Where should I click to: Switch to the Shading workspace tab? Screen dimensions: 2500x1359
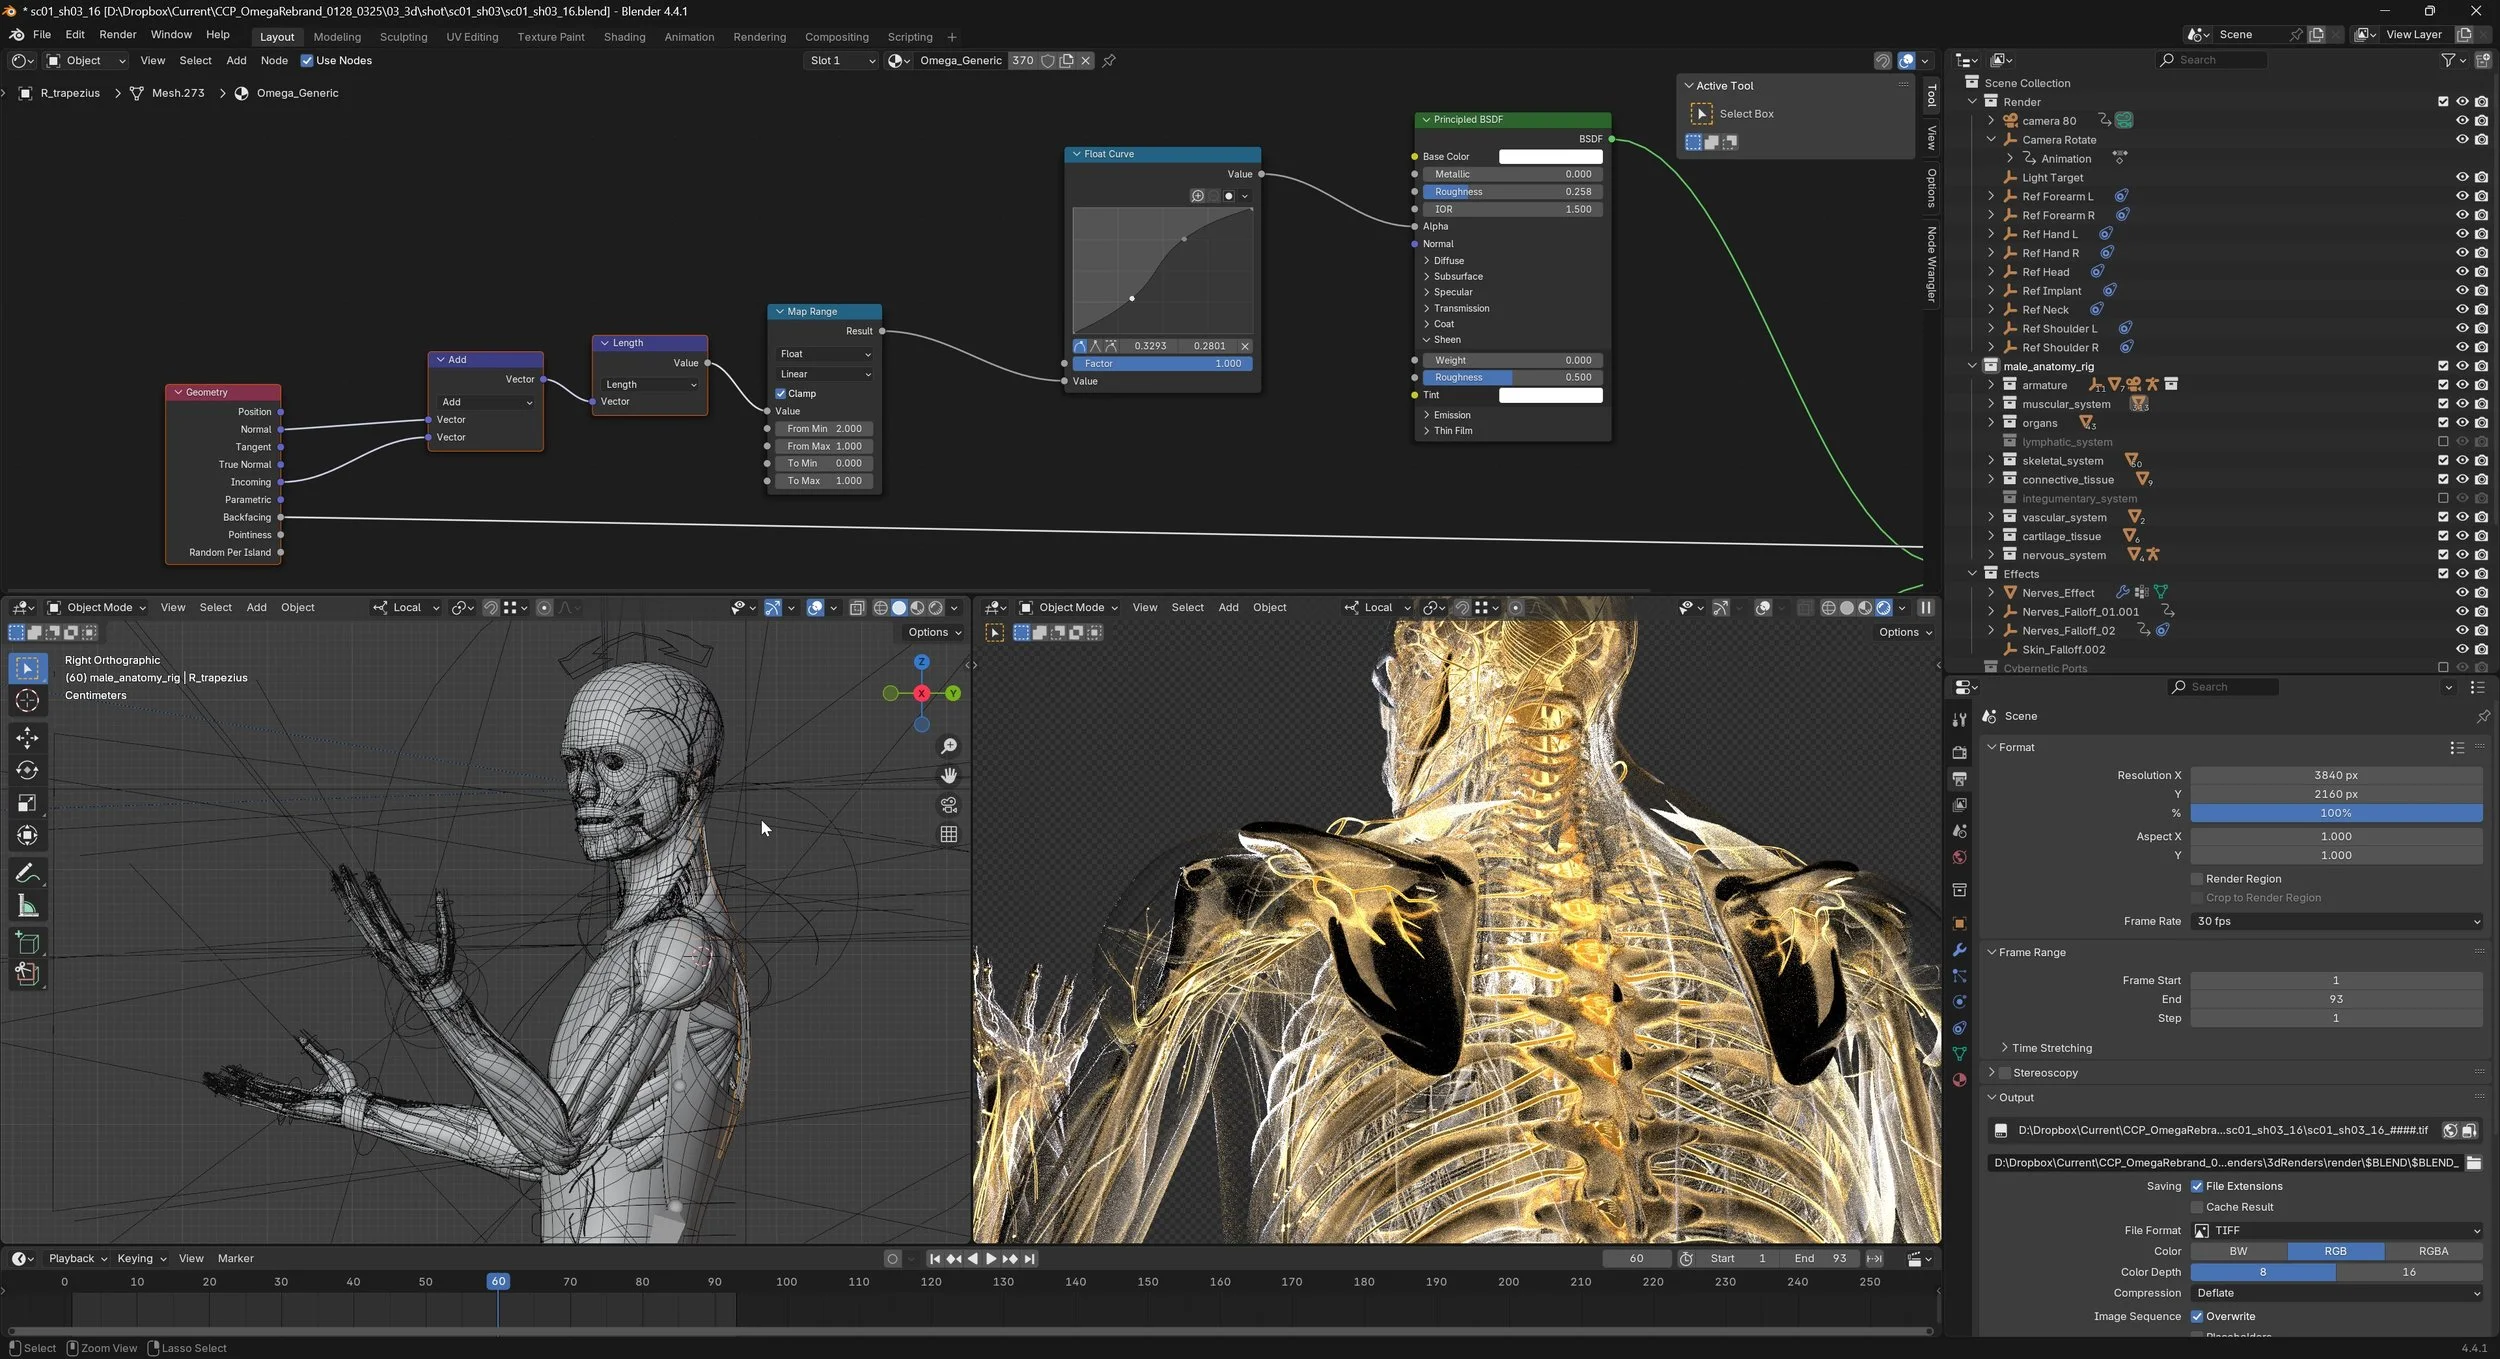[624, 37]
